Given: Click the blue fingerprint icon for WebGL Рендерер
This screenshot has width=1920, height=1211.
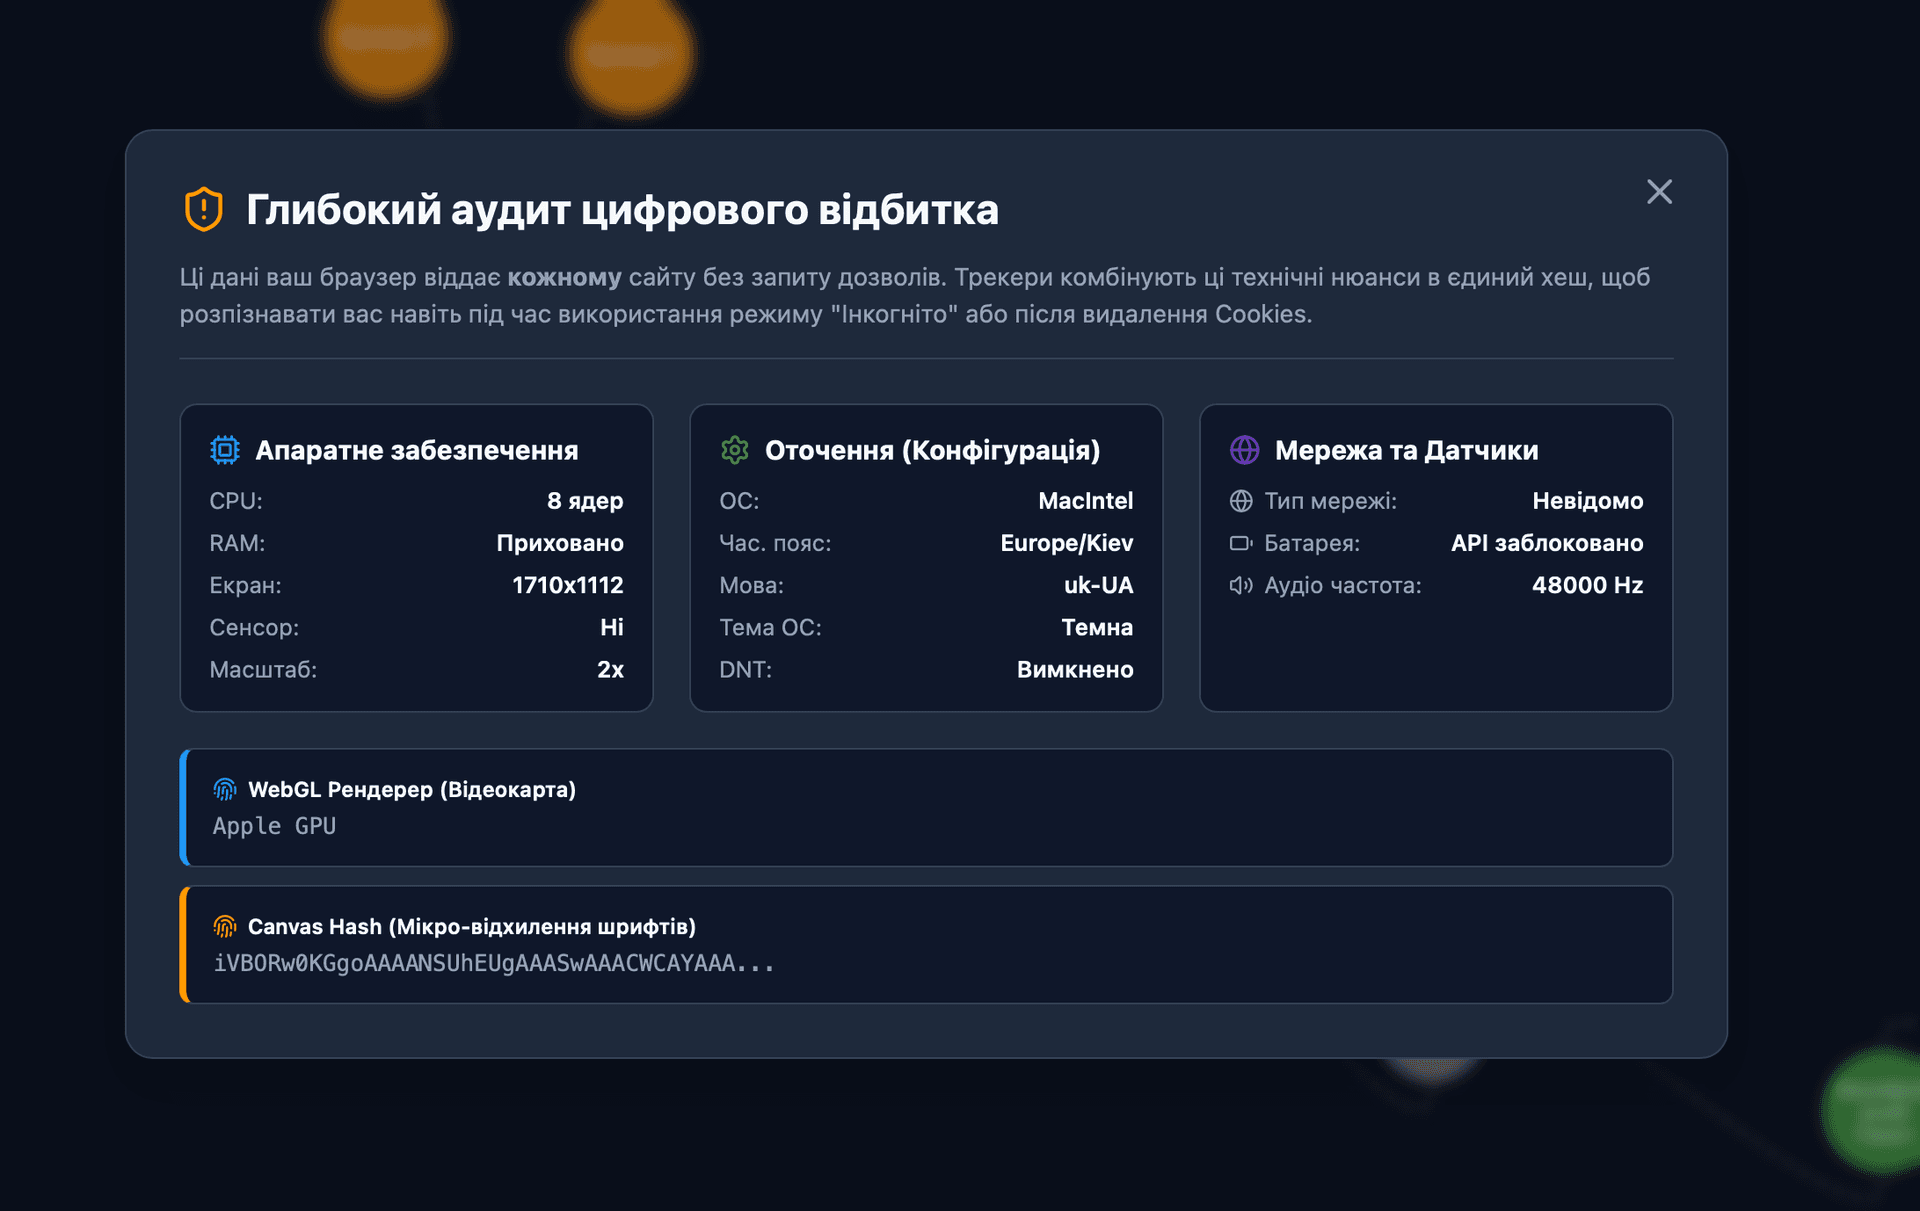Looking at the screenshot, I should tap(225, 790).
